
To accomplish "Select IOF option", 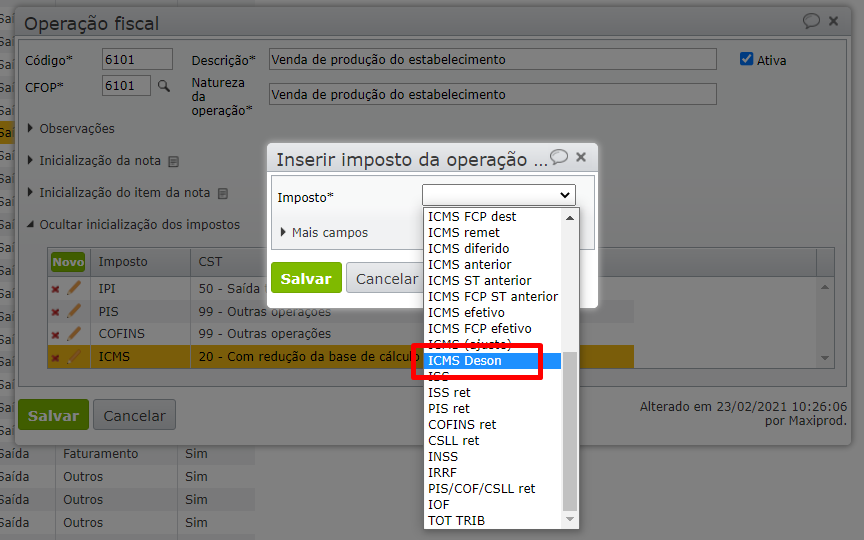I will 493,504.
